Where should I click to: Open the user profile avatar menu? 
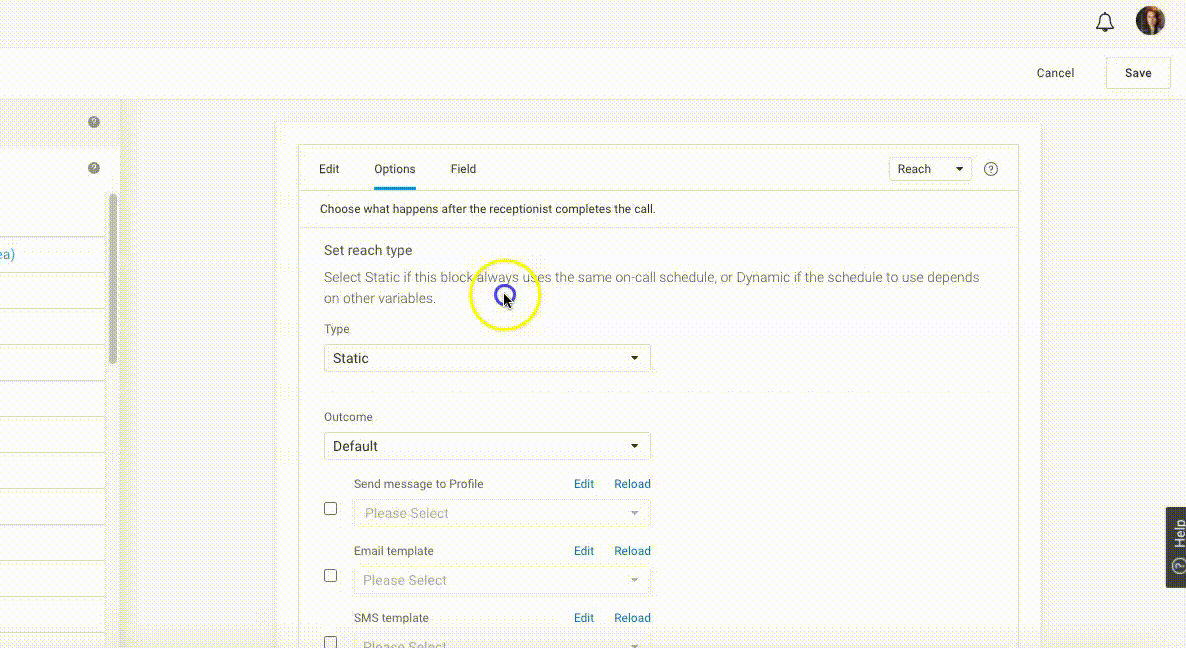(x=1150, y=21)
